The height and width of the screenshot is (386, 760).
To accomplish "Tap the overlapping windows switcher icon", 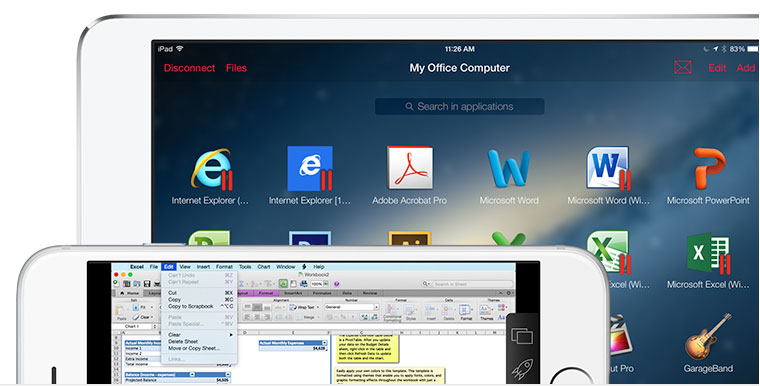I will 522,336.
